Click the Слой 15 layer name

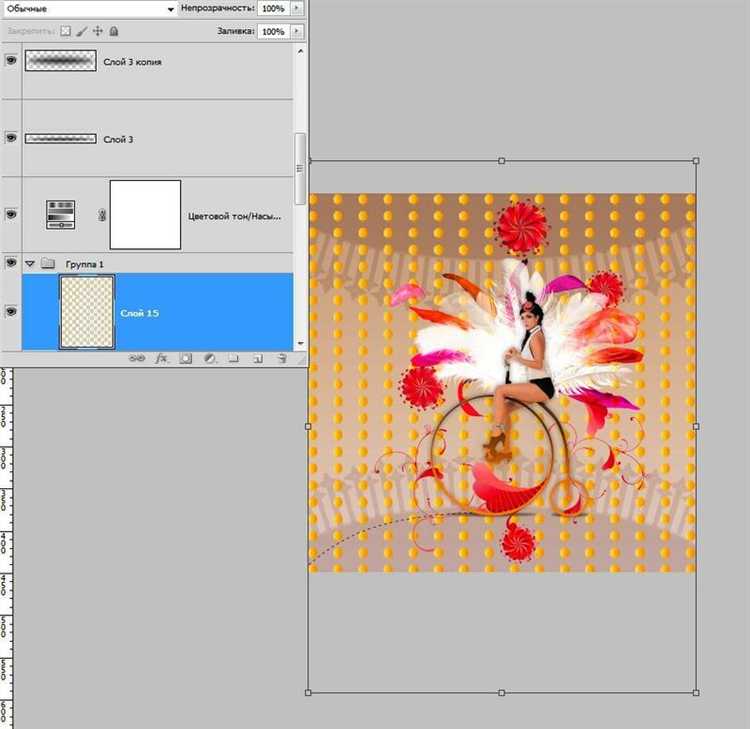tap(139, 313)
